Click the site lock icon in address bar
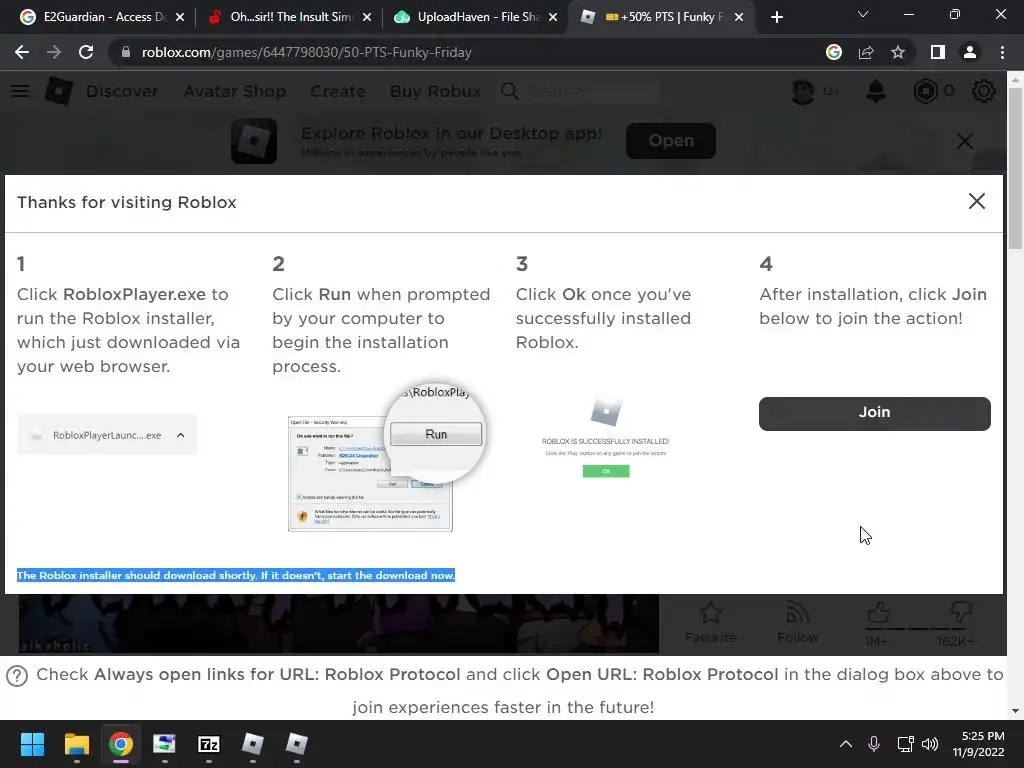 point(125,52)
